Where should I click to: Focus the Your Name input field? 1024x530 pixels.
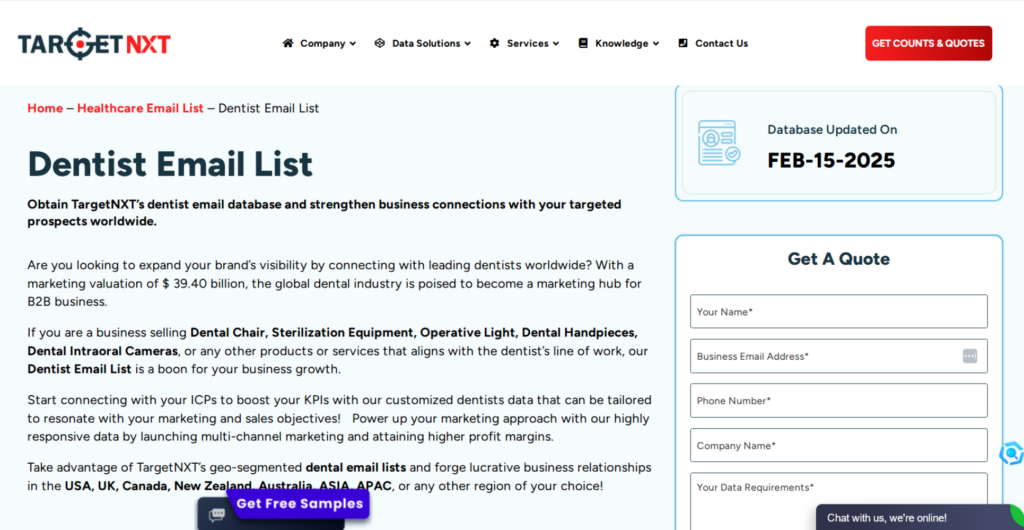pos(838,312)
